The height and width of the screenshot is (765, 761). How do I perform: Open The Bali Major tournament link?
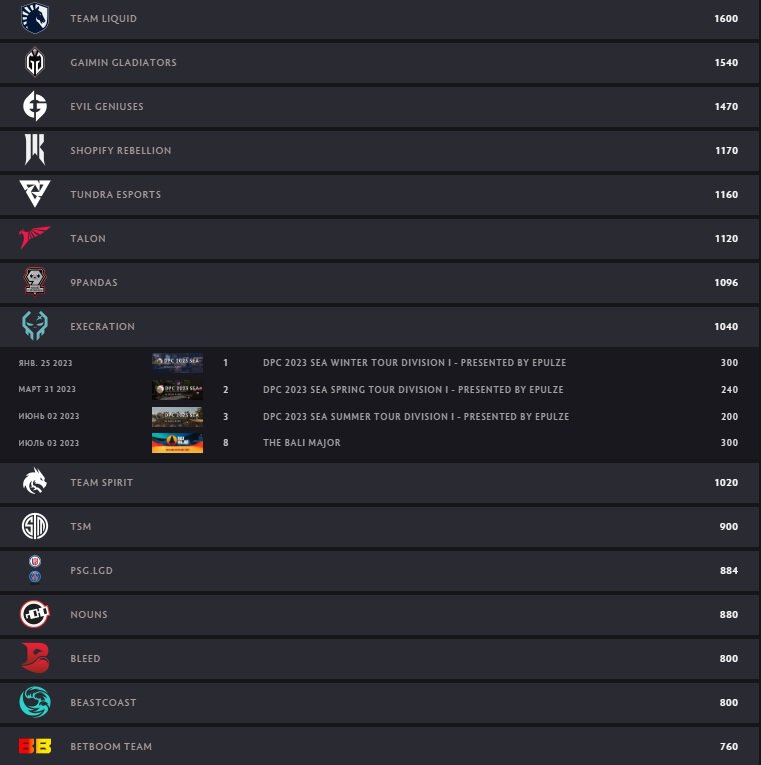coord(301,443)
